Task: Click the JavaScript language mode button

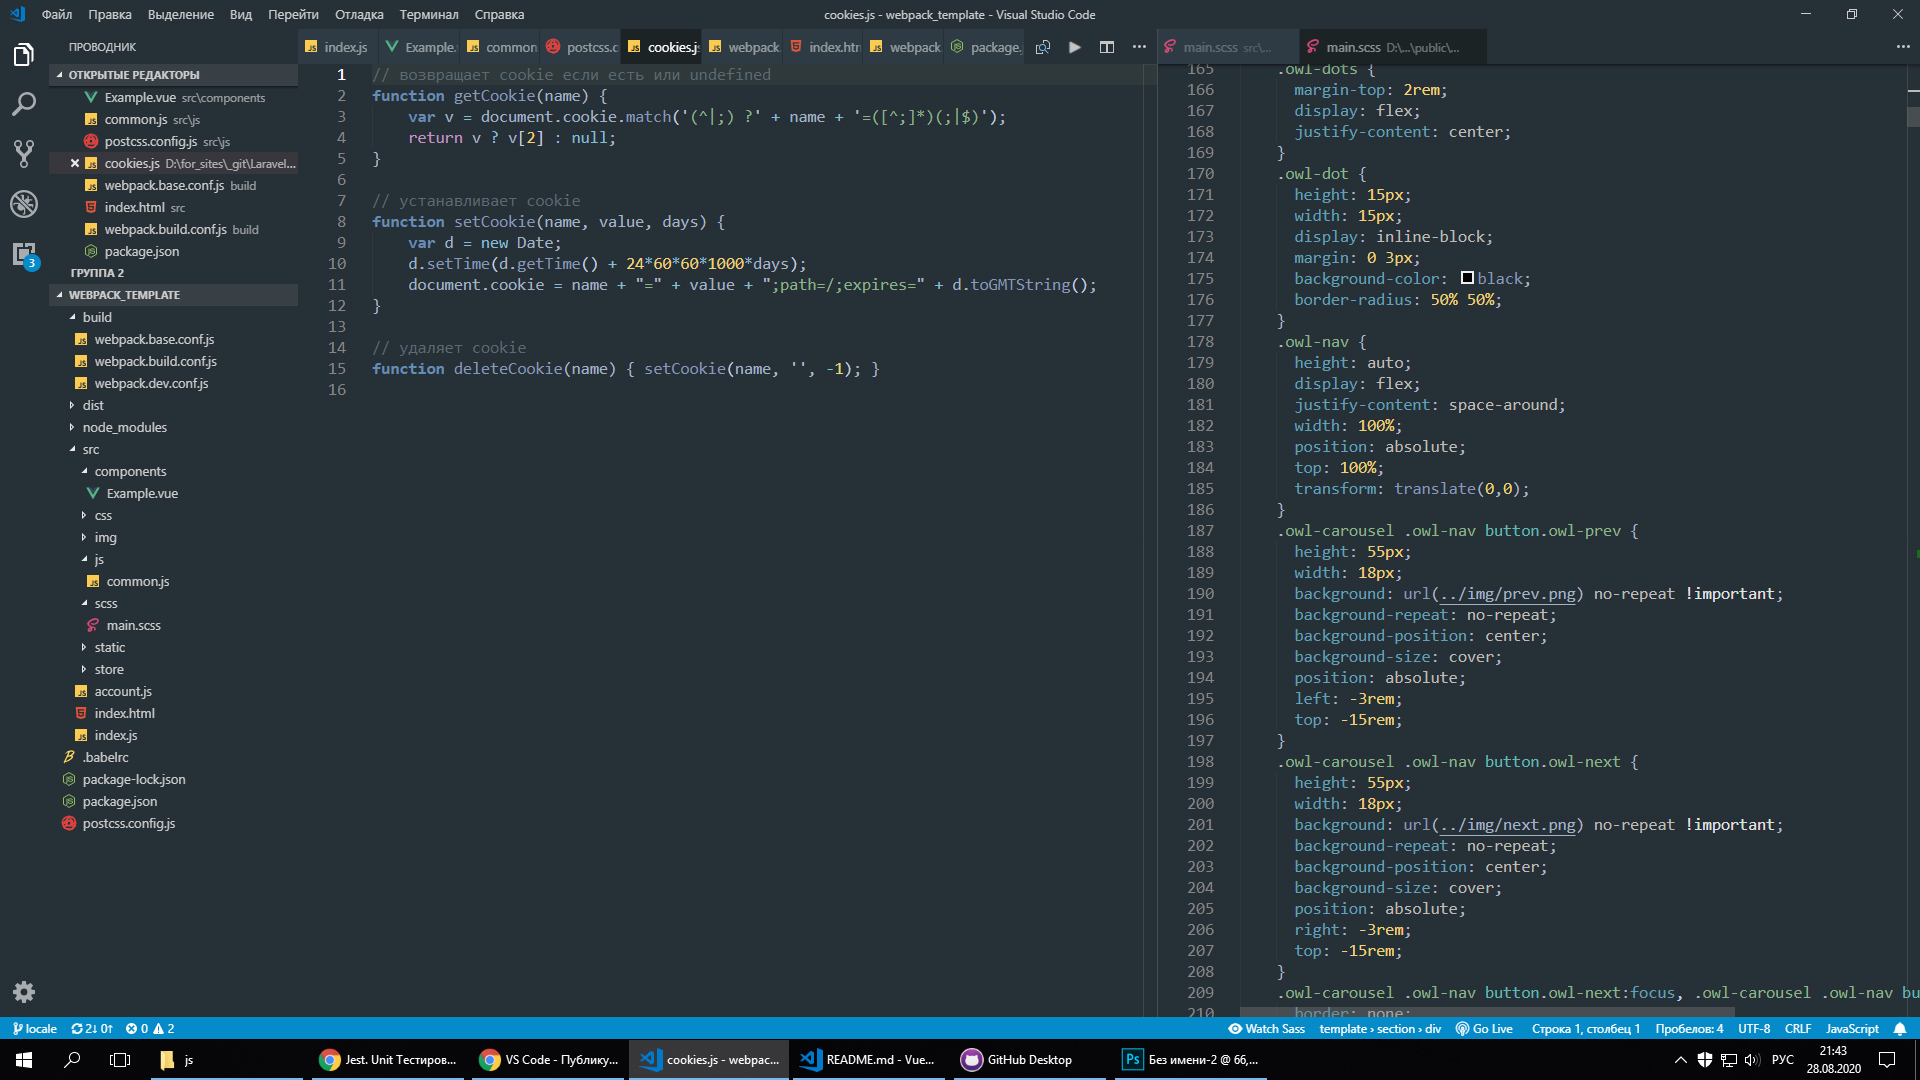Action: [1852, 1029]
